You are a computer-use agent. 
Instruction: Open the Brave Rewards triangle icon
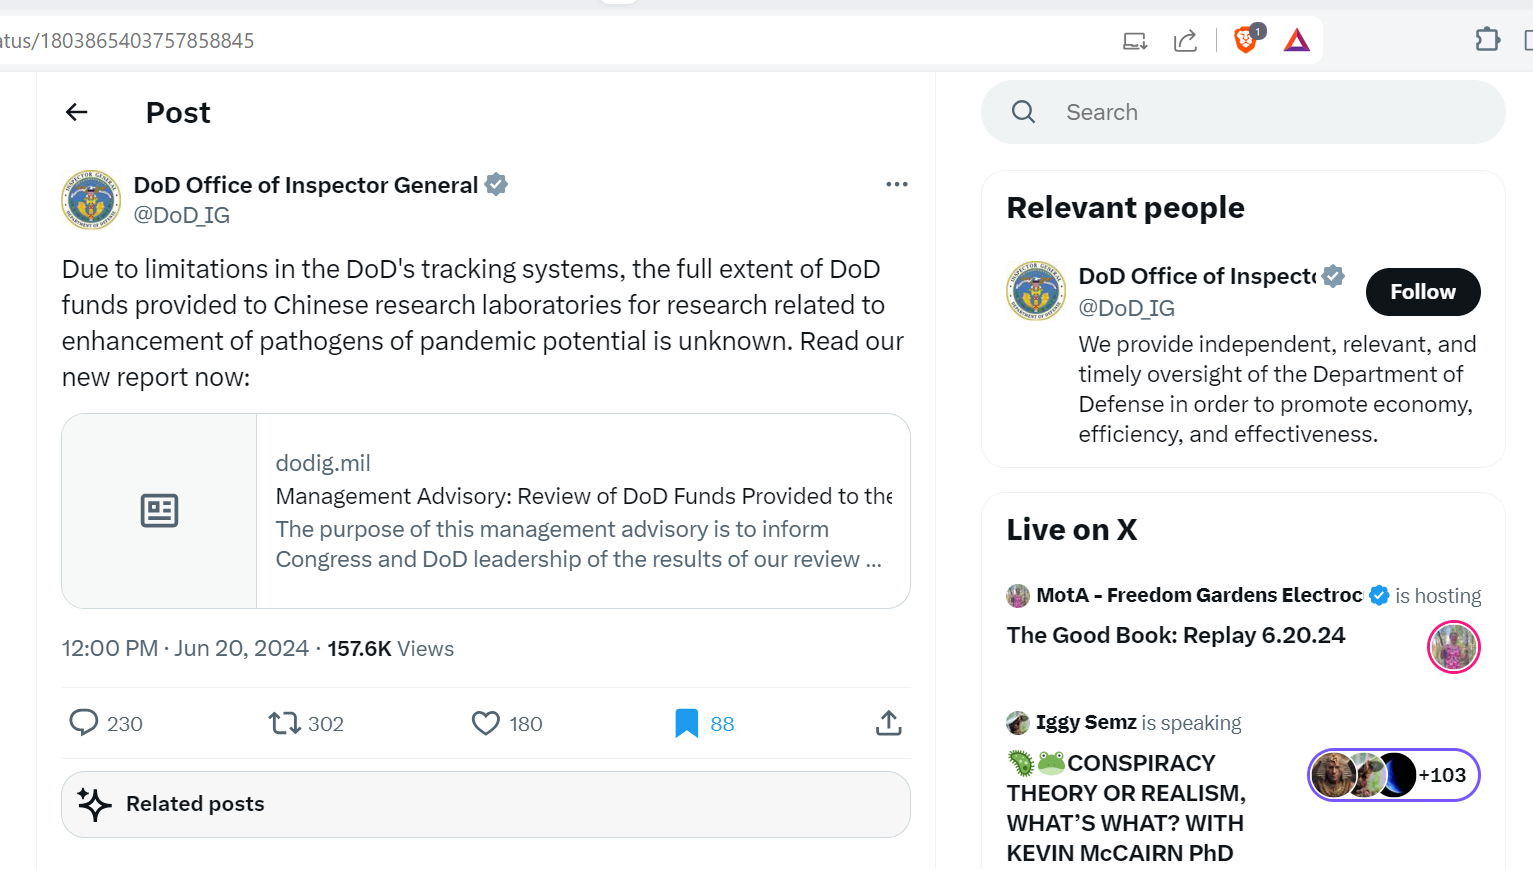point(1297,40)
